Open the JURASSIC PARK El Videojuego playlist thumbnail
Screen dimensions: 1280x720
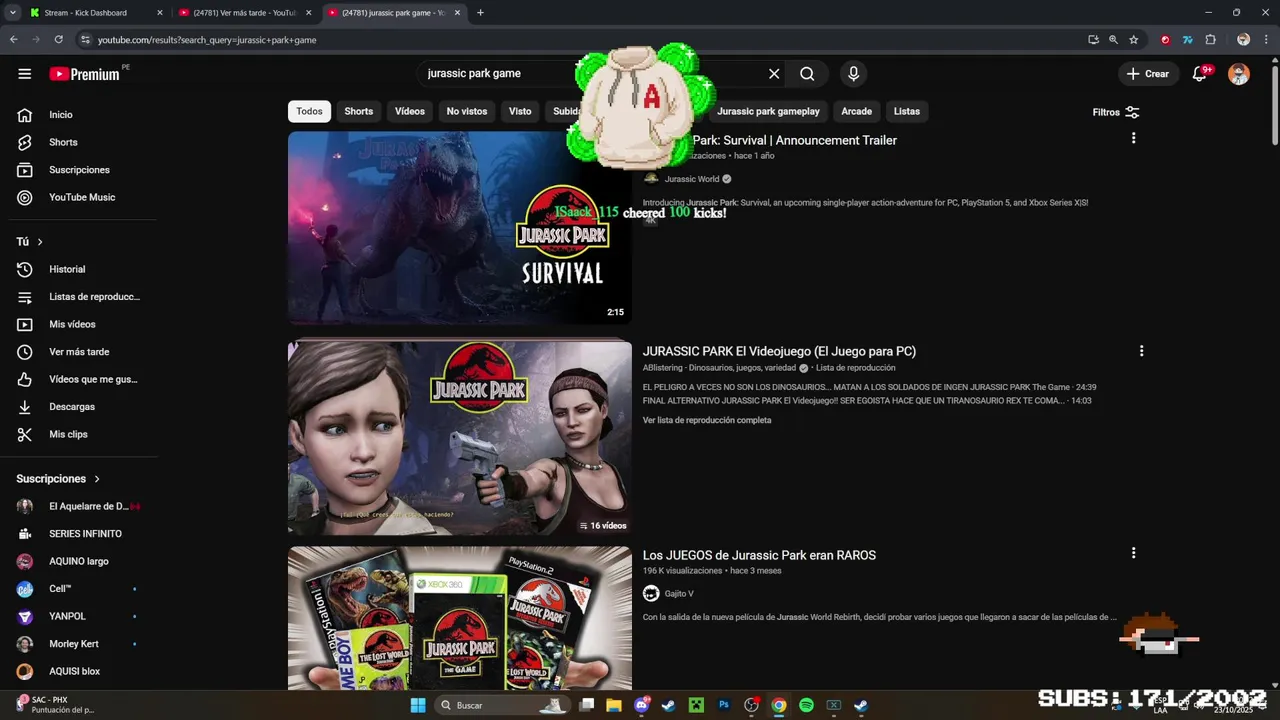(460, 438)
